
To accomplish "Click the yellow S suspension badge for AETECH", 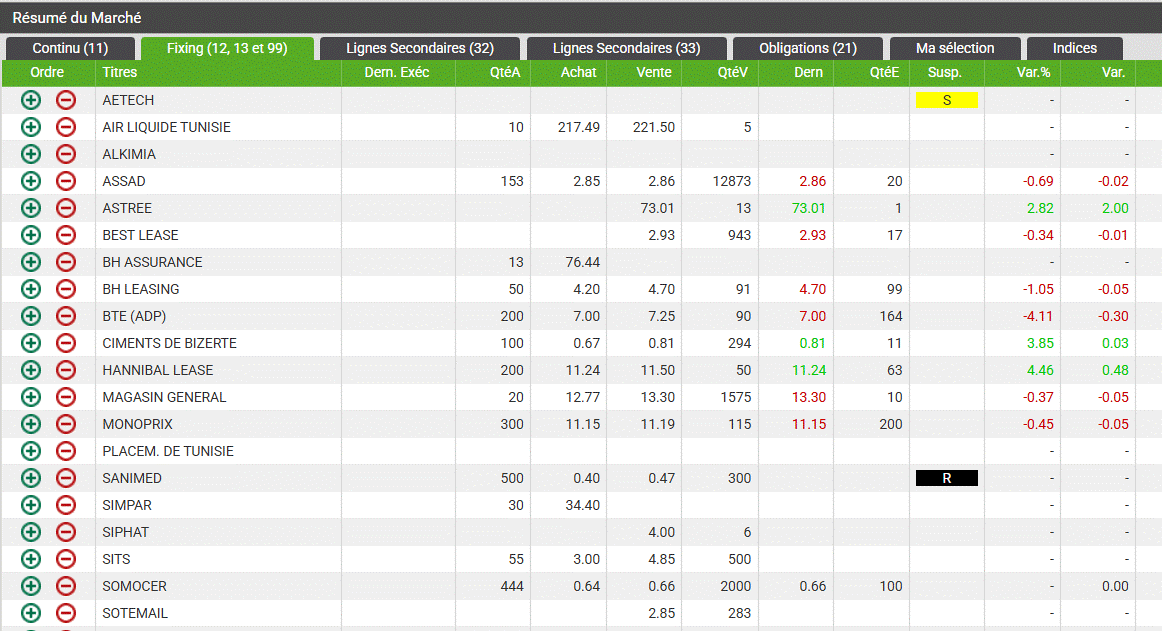I will coord(946,100).
